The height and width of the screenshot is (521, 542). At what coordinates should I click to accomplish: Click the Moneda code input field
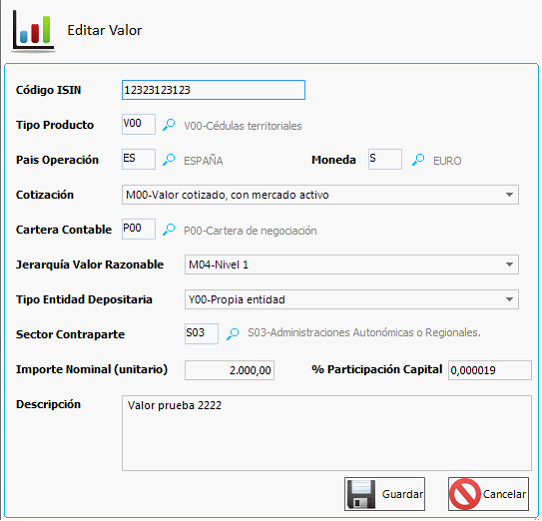(x=385, y=159)
